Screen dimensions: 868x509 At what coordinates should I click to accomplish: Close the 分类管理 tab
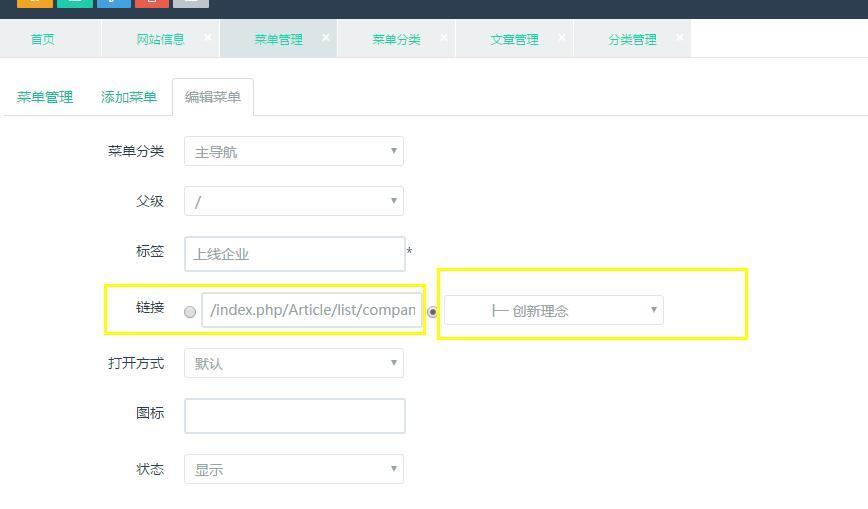pyautogui.click(x=679, y=37)
